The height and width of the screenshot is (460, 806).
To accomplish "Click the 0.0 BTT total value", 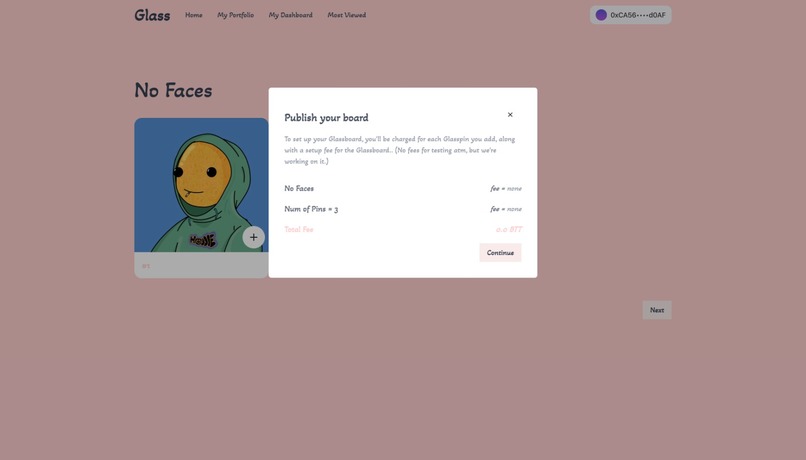I will point(509,229).
